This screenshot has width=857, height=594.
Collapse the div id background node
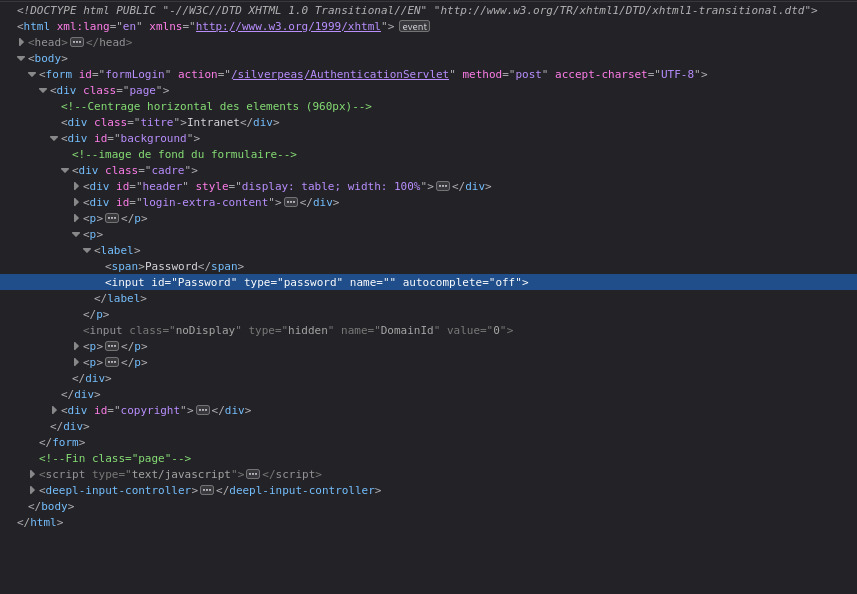54,138
